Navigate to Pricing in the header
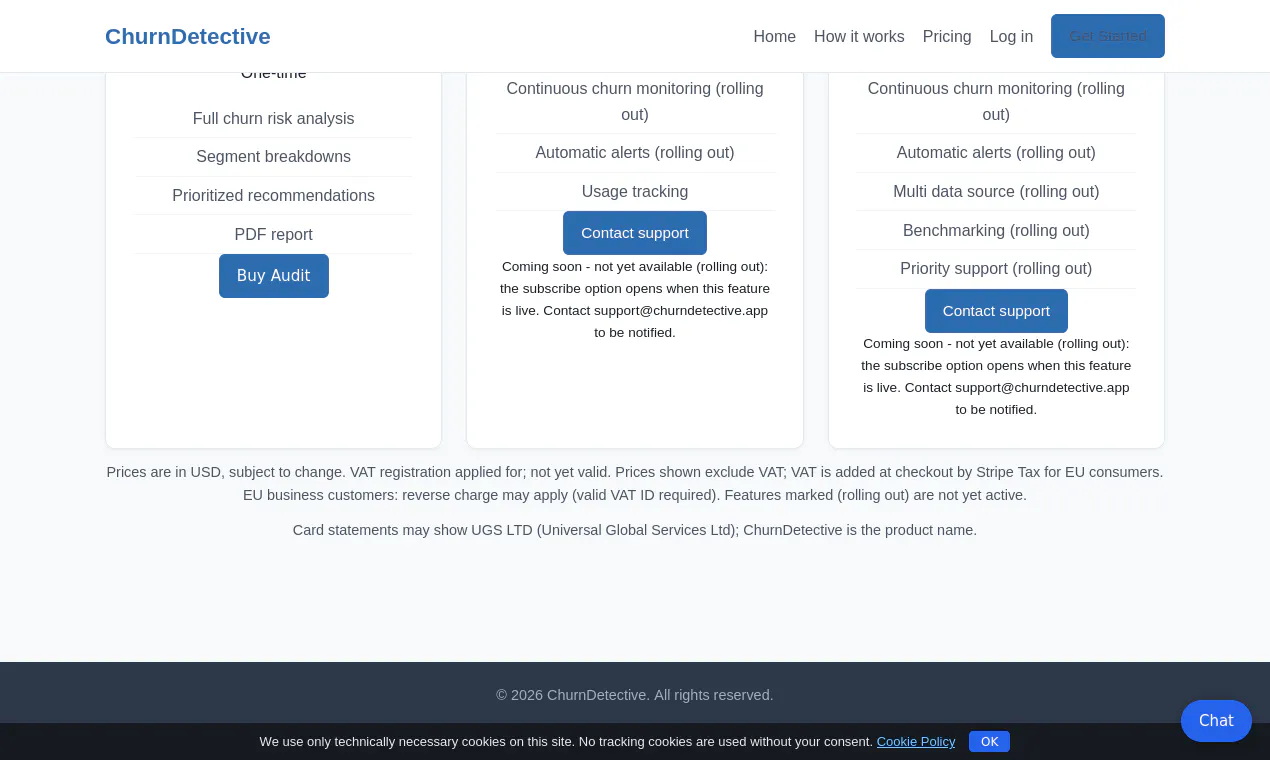The image size is (1270, 760). pos(947,36)
